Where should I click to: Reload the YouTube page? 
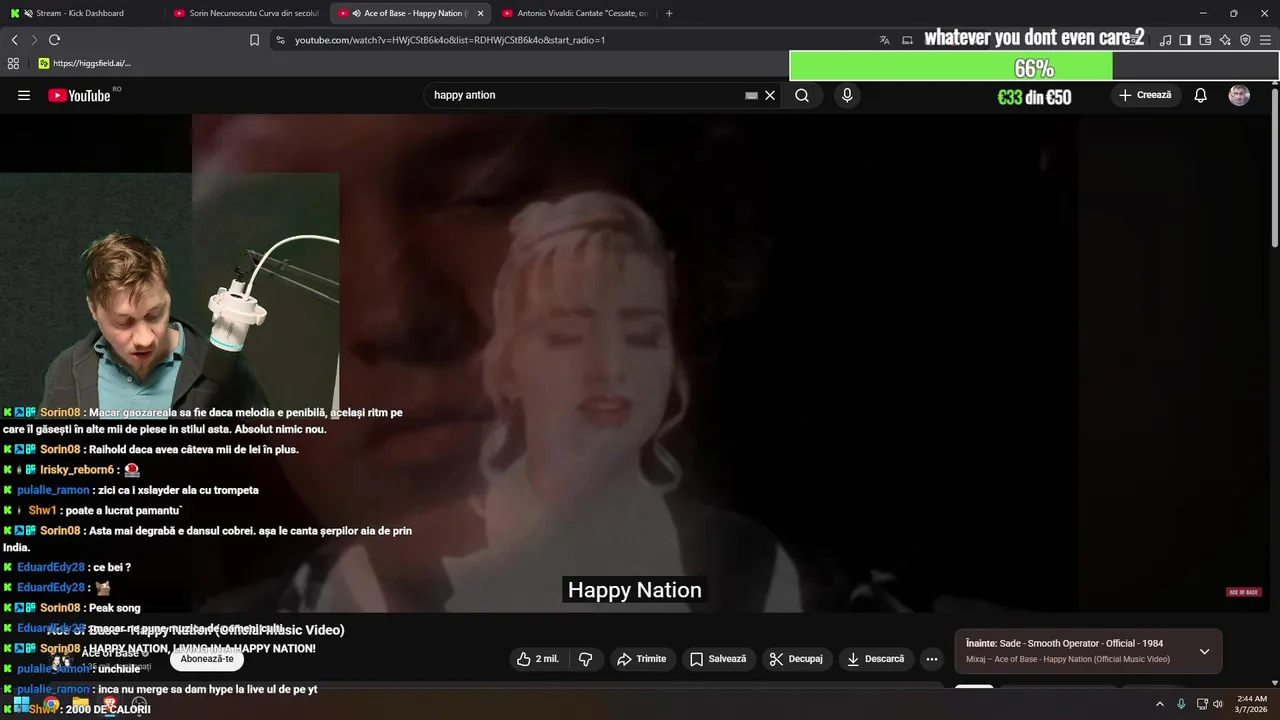tap(54, 40)
